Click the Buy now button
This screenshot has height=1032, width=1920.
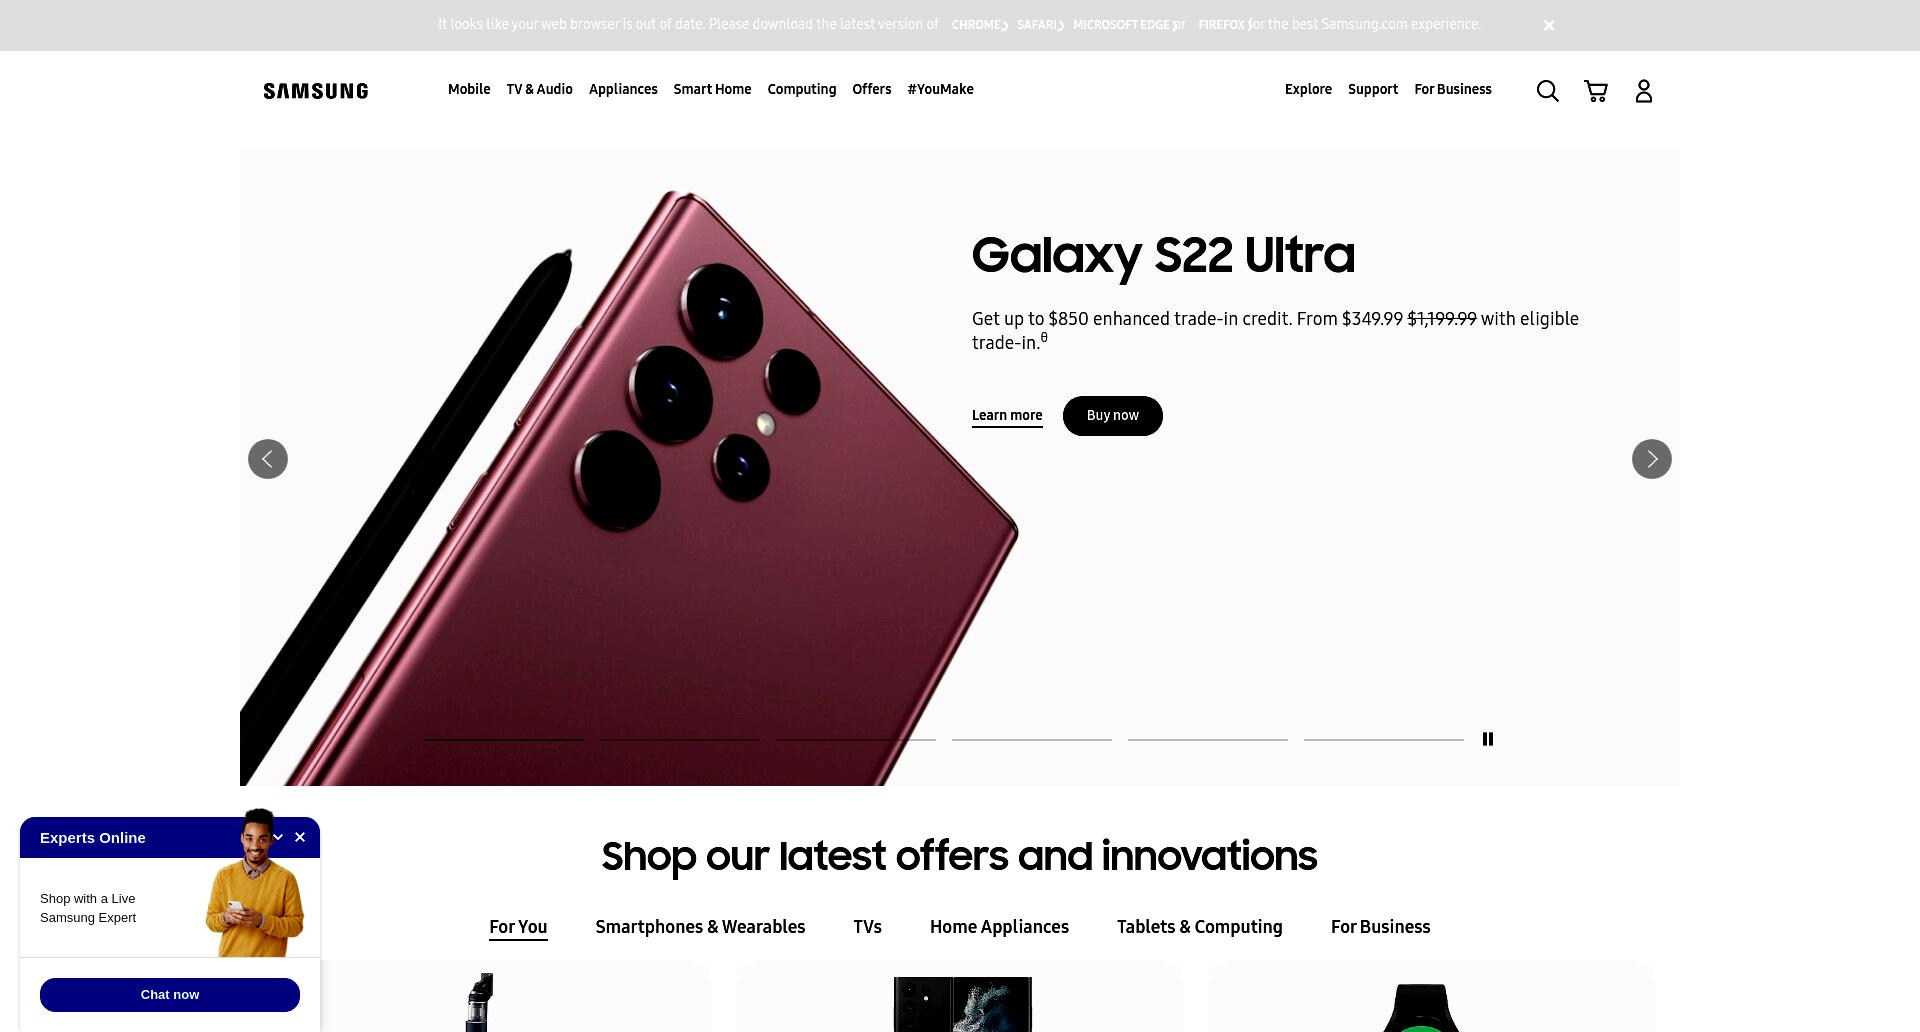1113,416
